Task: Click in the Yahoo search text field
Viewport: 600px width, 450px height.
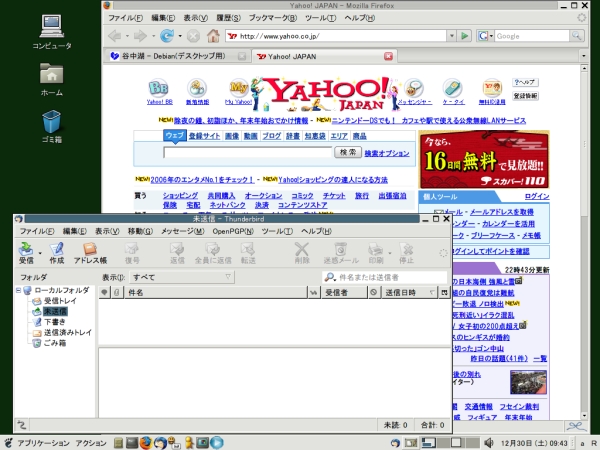Action: click(x=248, y=152)
